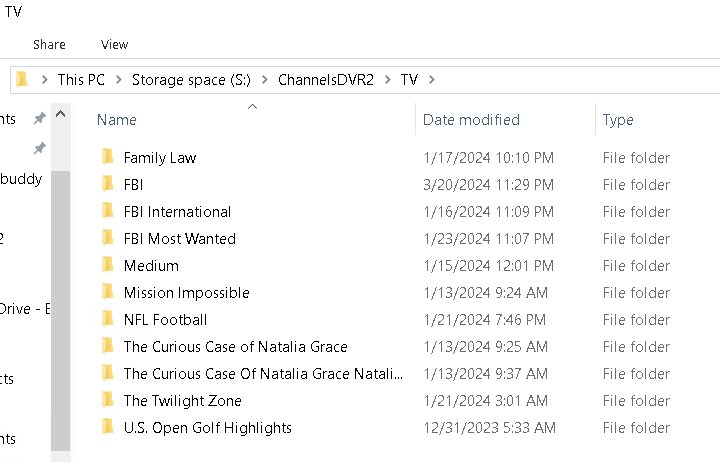
Task: Open the View ribbon tab
Action: (x=115, y=44)
